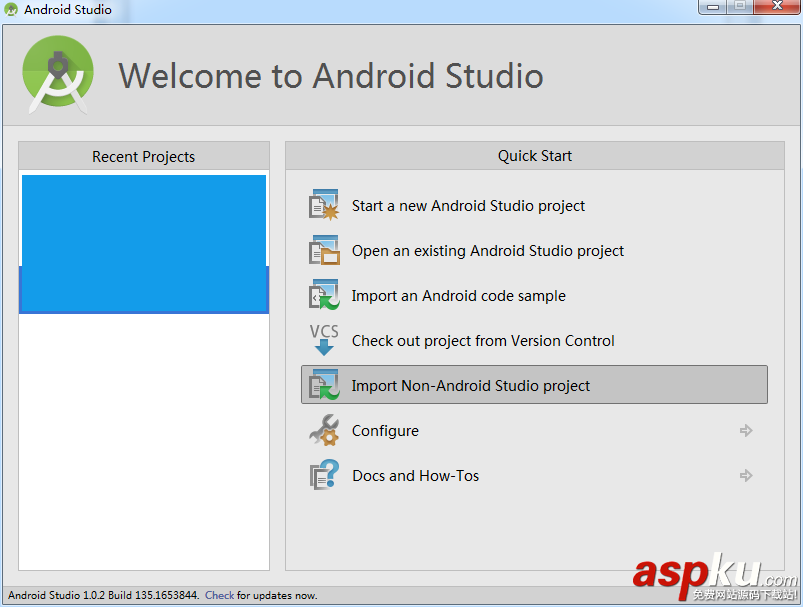Click the Check link for updates
The height and width of the screenshot is (607, 803).
click(x=219, y=595)
